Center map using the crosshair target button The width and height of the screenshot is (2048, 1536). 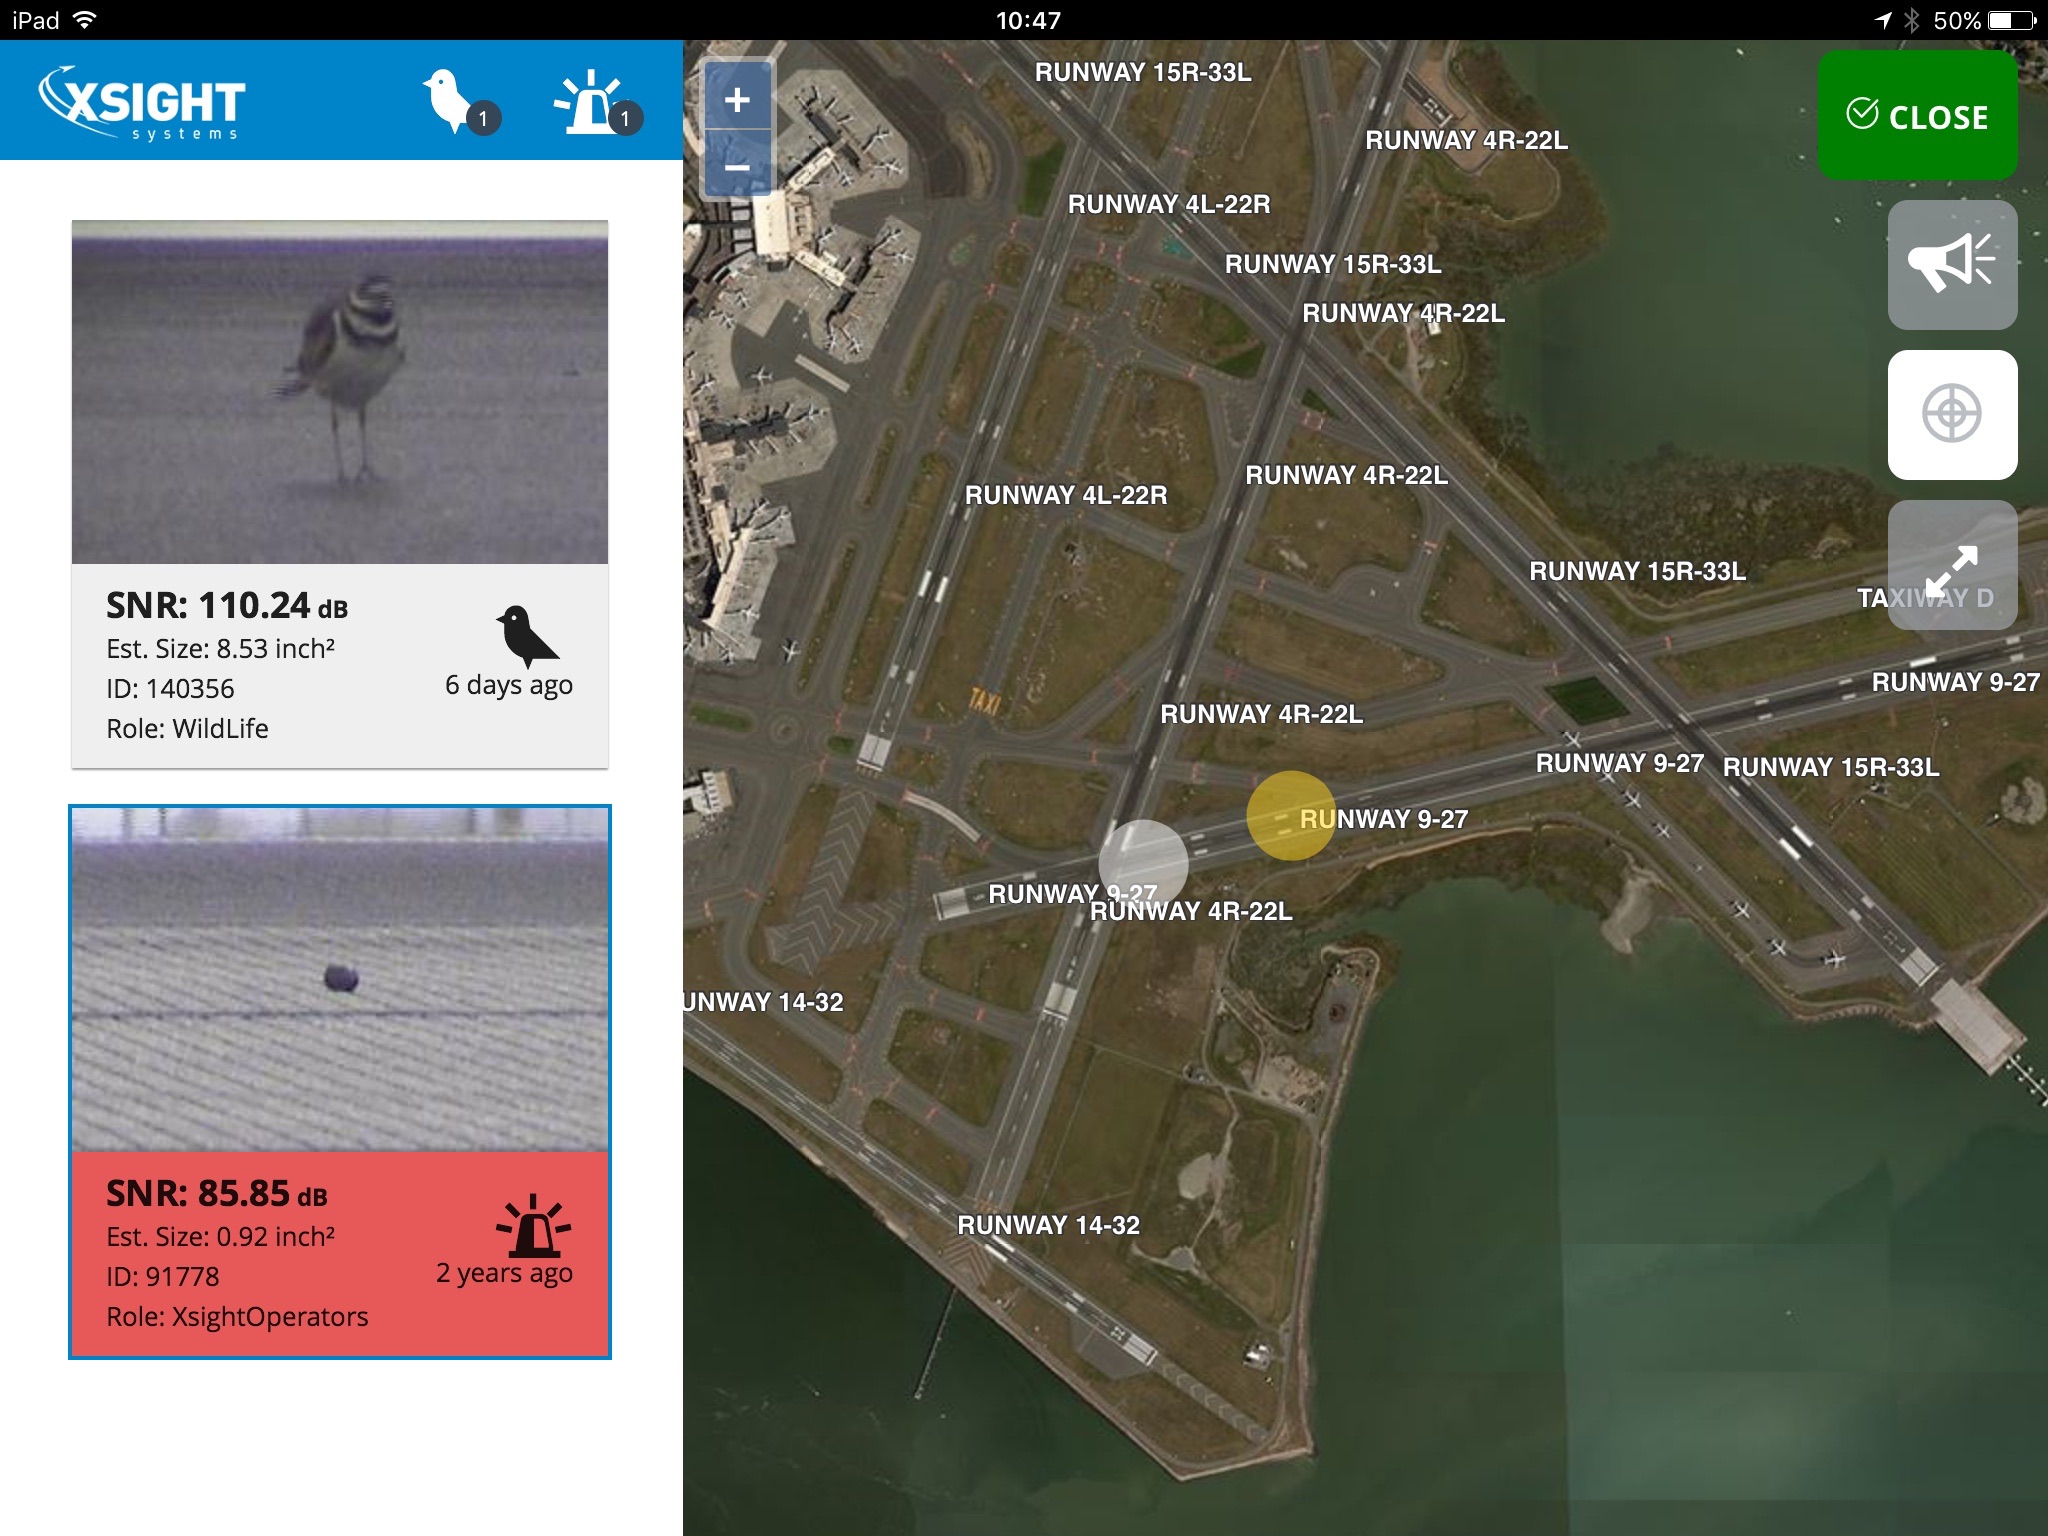tap(1951, 414)
